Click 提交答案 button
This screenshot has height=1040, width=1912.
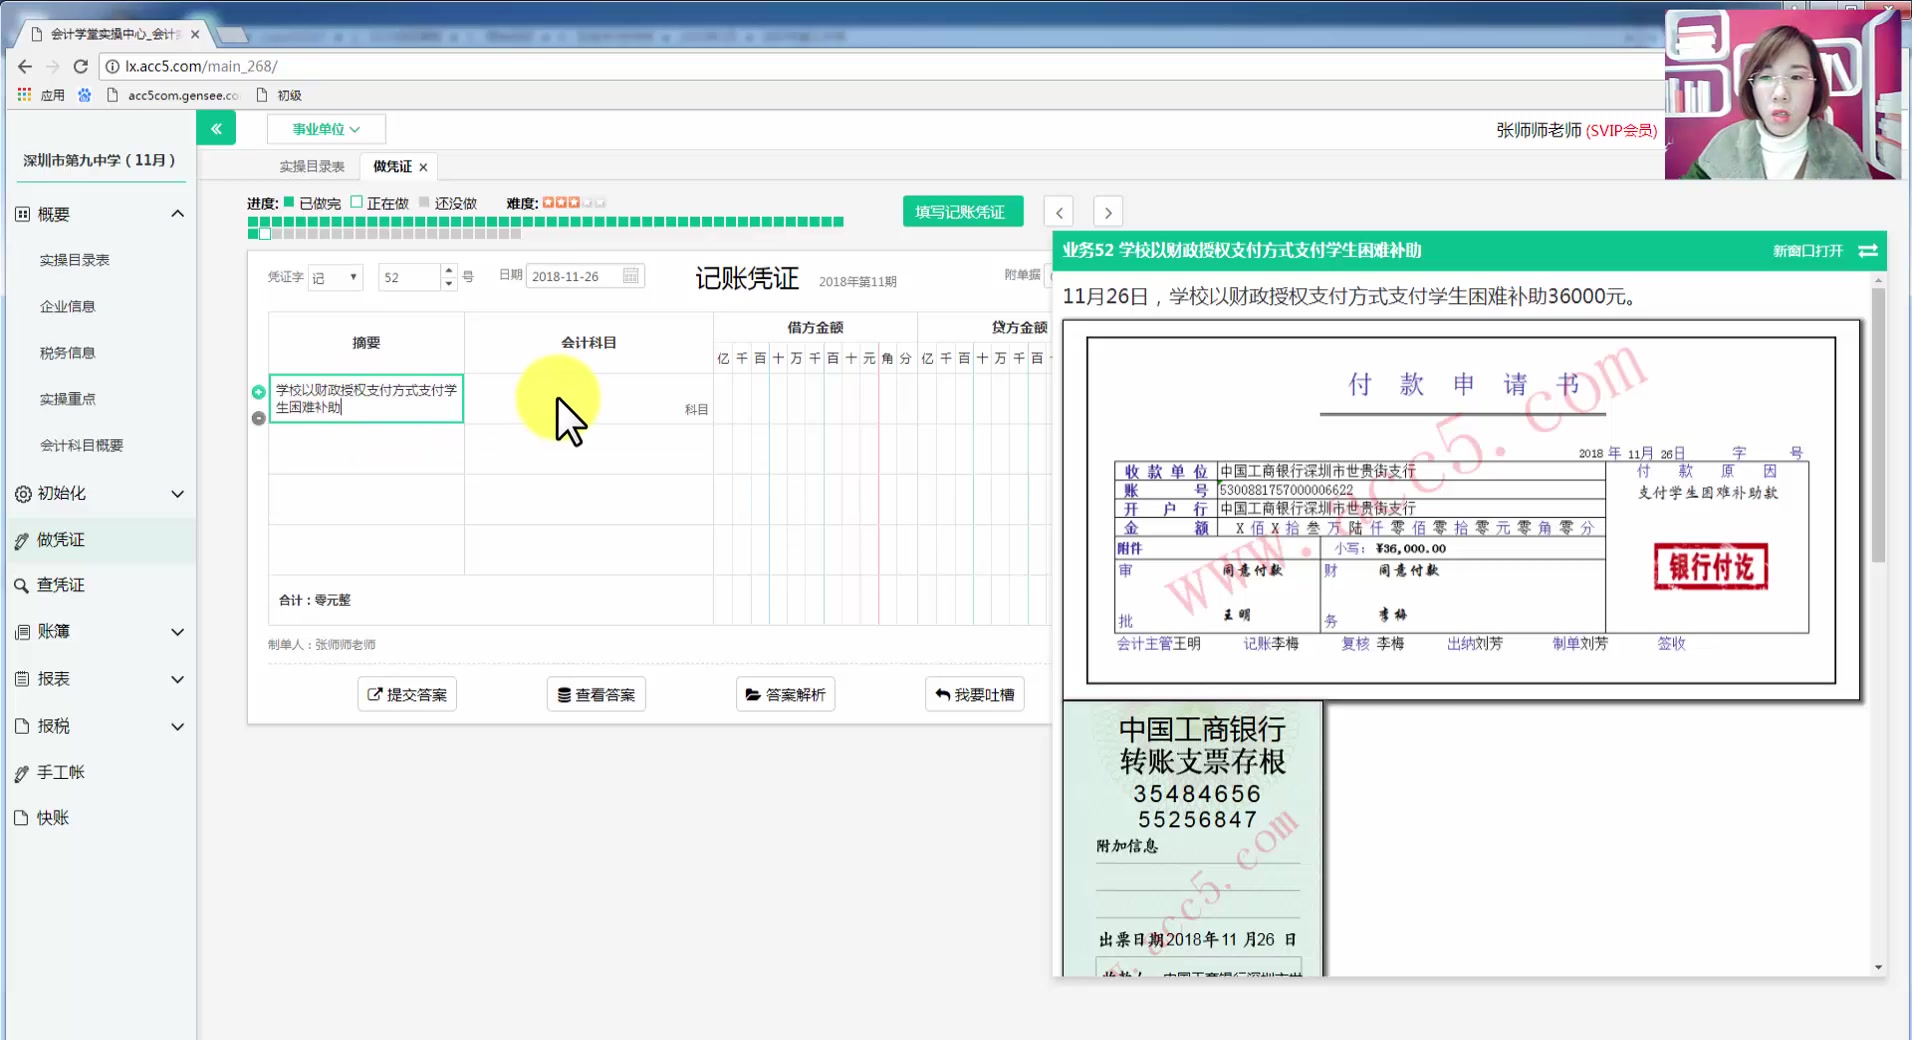407,694
